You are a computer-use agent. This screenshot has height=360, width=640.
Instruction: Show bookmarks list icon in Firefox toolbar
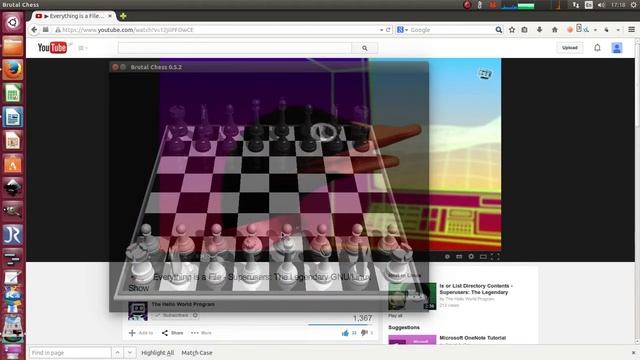(524, 30)
